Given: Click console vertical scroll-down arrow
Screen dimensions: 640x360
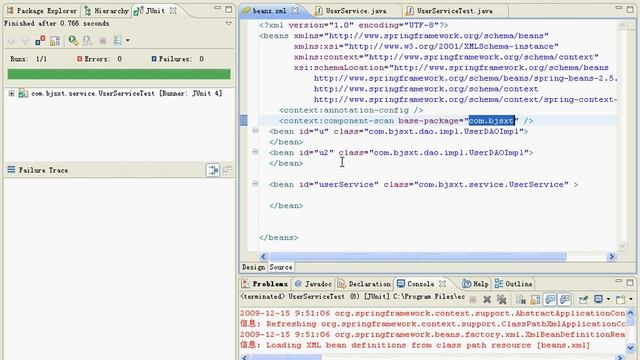Looking at the screenshot, I should 631,348.
